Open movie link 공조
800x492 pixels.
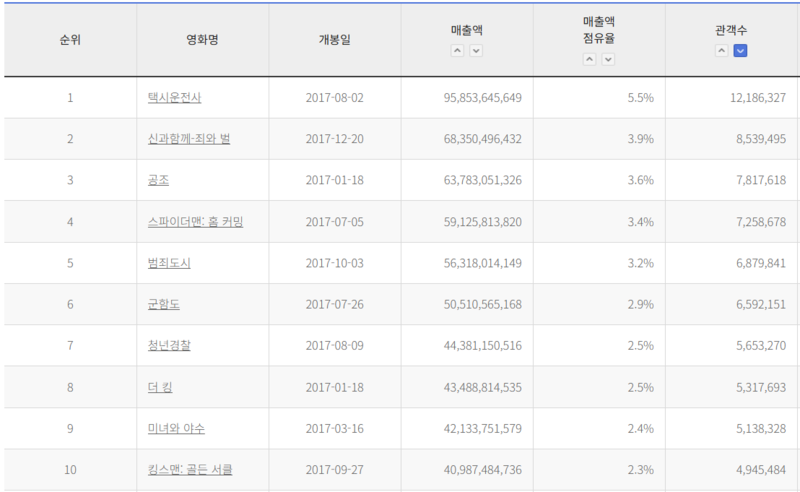pos(158,180)
